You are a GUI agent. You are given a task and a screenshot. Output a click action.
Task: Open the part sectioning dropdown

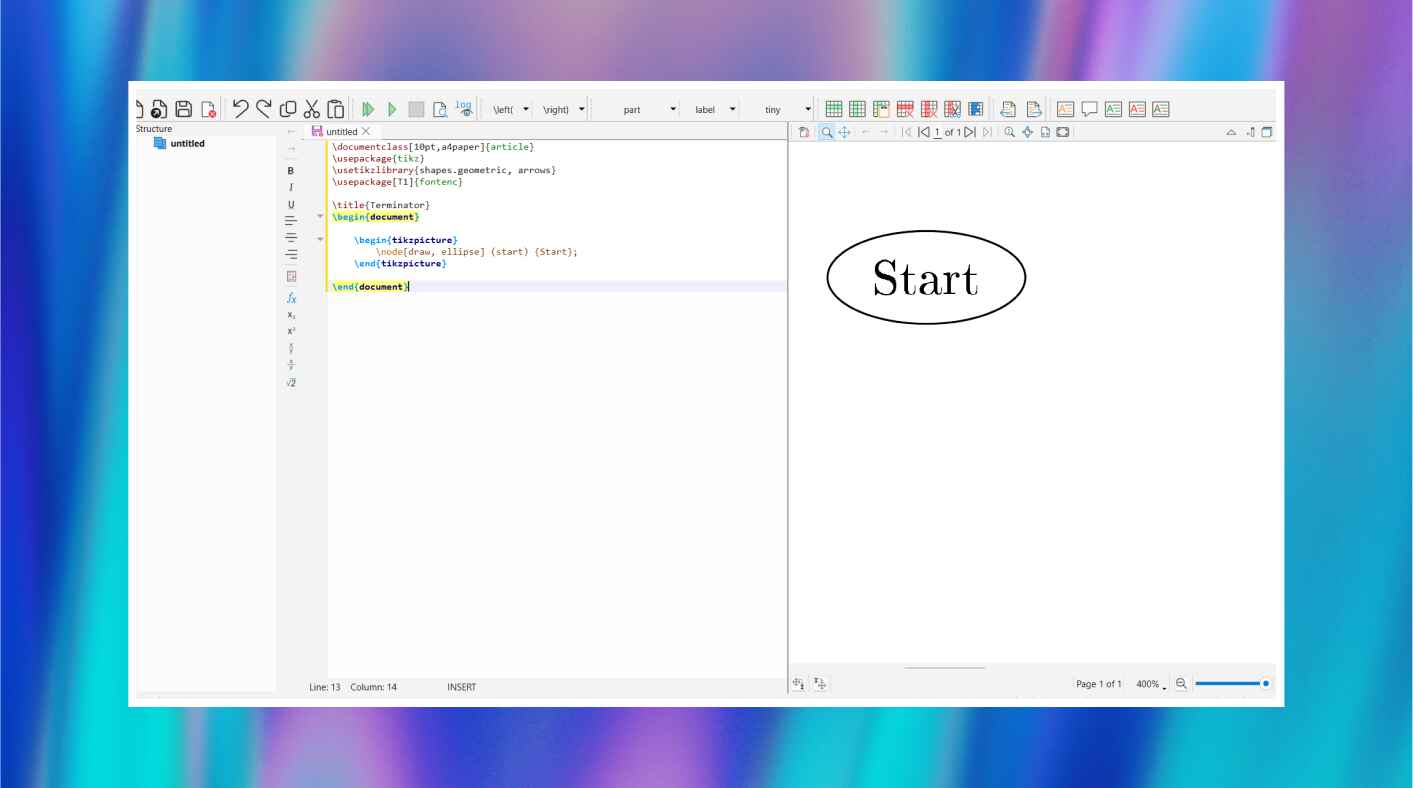(x=673, y=109)
